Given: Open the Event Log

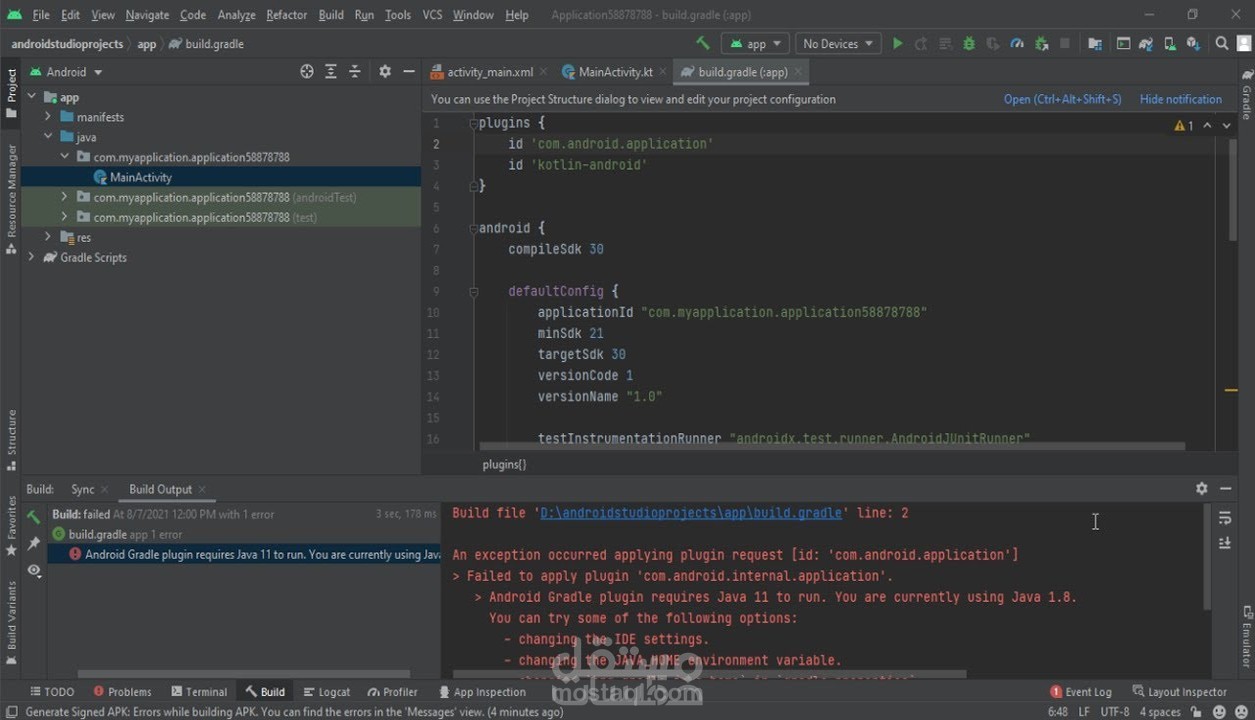Looking at the screenshot, I should pos(1081,691).
